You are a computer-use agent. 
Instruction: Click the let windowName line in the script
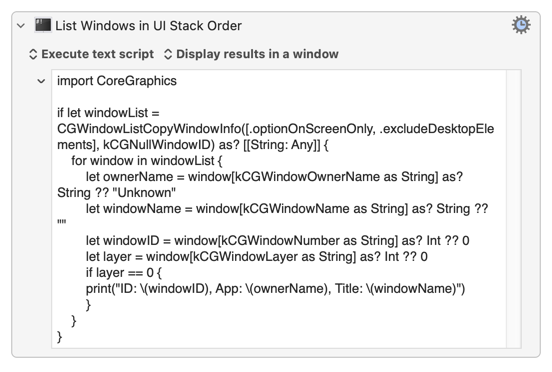point(287,209)
